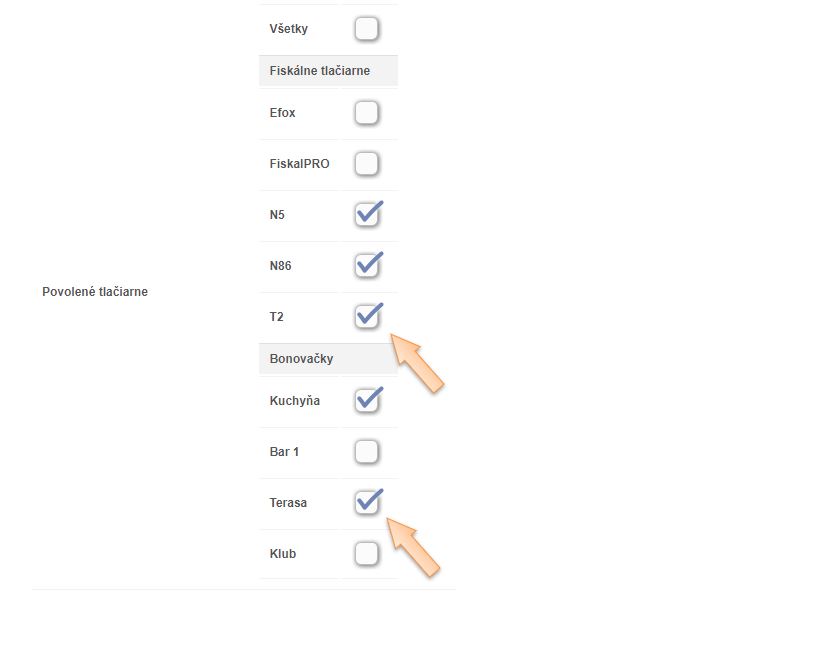Enable the Všetky checkbox
This screenshot has width=837, height=667.
(367, 29)
